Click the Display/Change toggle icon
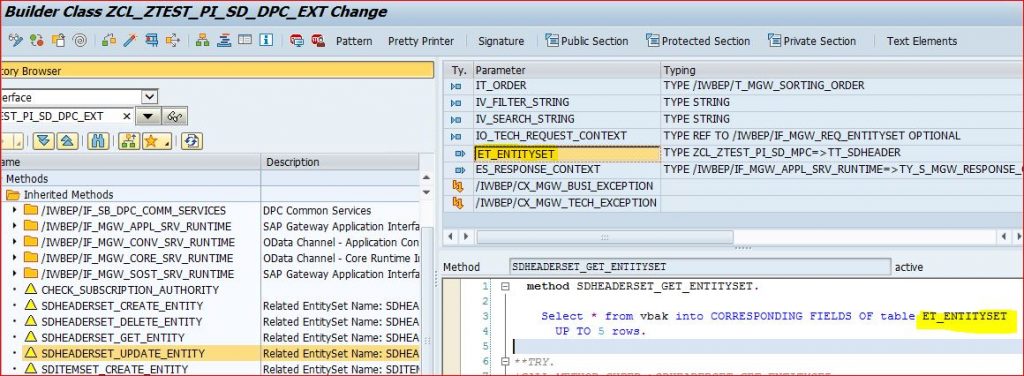Viewport: 1024px width, 376px height. [16, 40]
